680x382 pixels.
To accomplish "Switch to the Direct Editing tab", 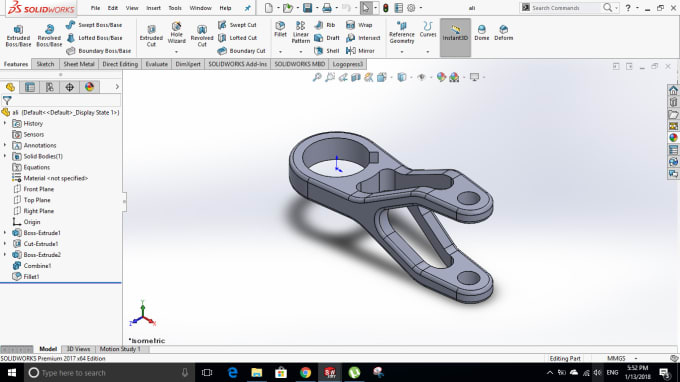I will pos(120,64).
